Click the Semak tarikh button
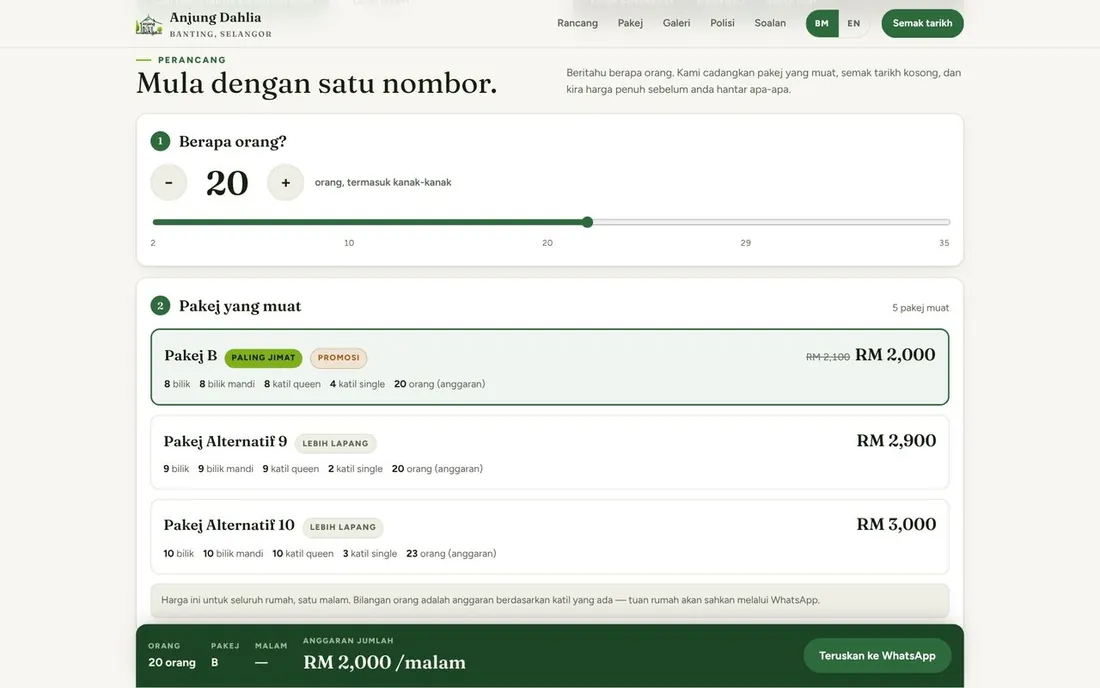Image resolution: width=1100 pixels, height=688 pixels. click(x=922, y=23)
